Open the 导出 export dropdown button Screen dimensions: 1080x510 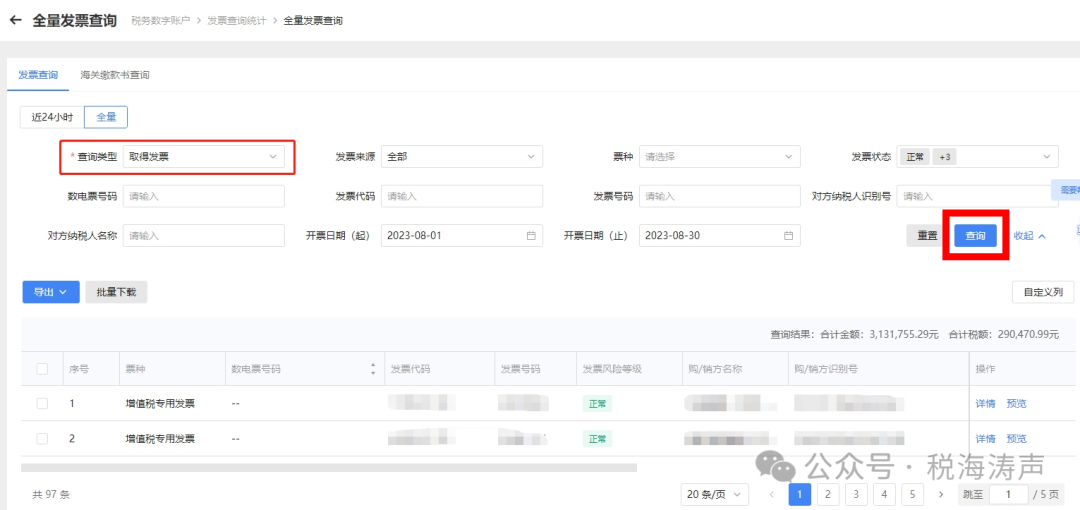[x=50, y=292]
